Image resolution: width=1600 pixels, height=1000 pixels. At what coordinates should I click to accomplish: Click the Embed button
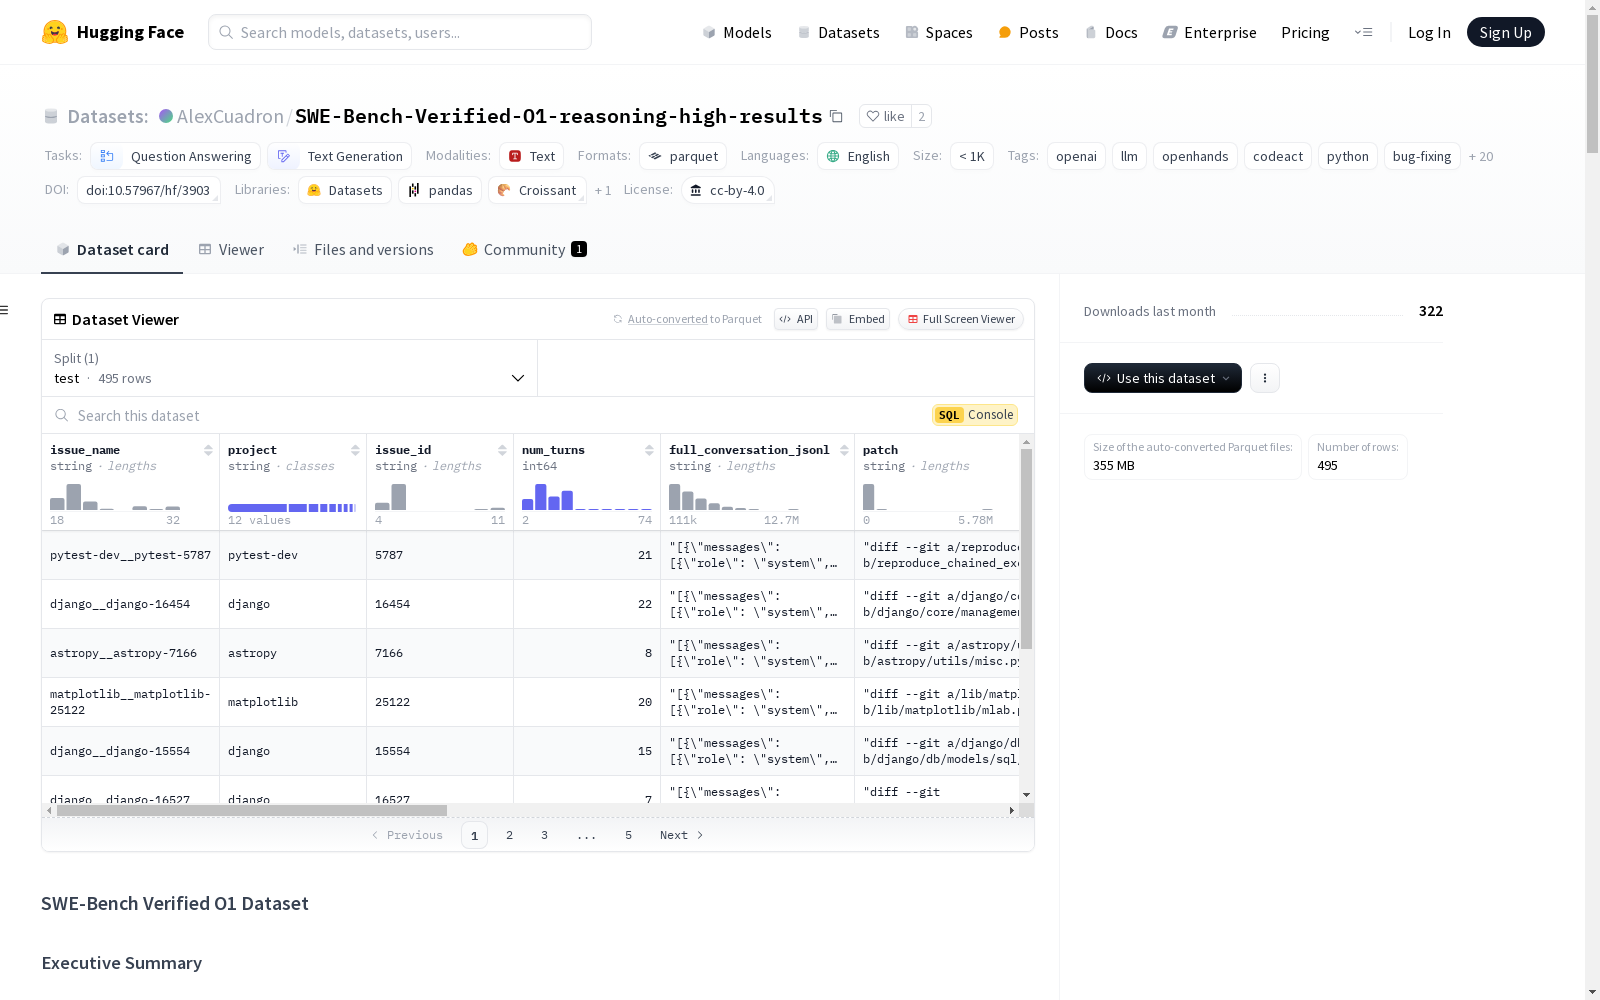pyautogui.click(x=858, y=319)
